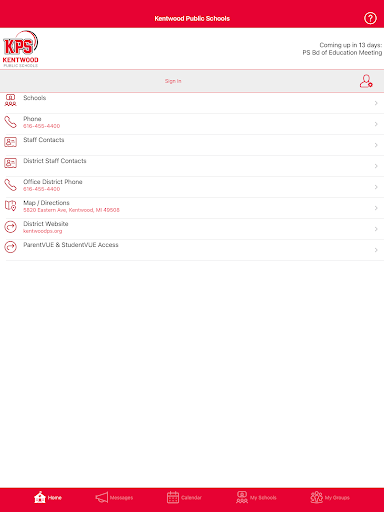Click the District Website arrow icon

pos(10,227)
